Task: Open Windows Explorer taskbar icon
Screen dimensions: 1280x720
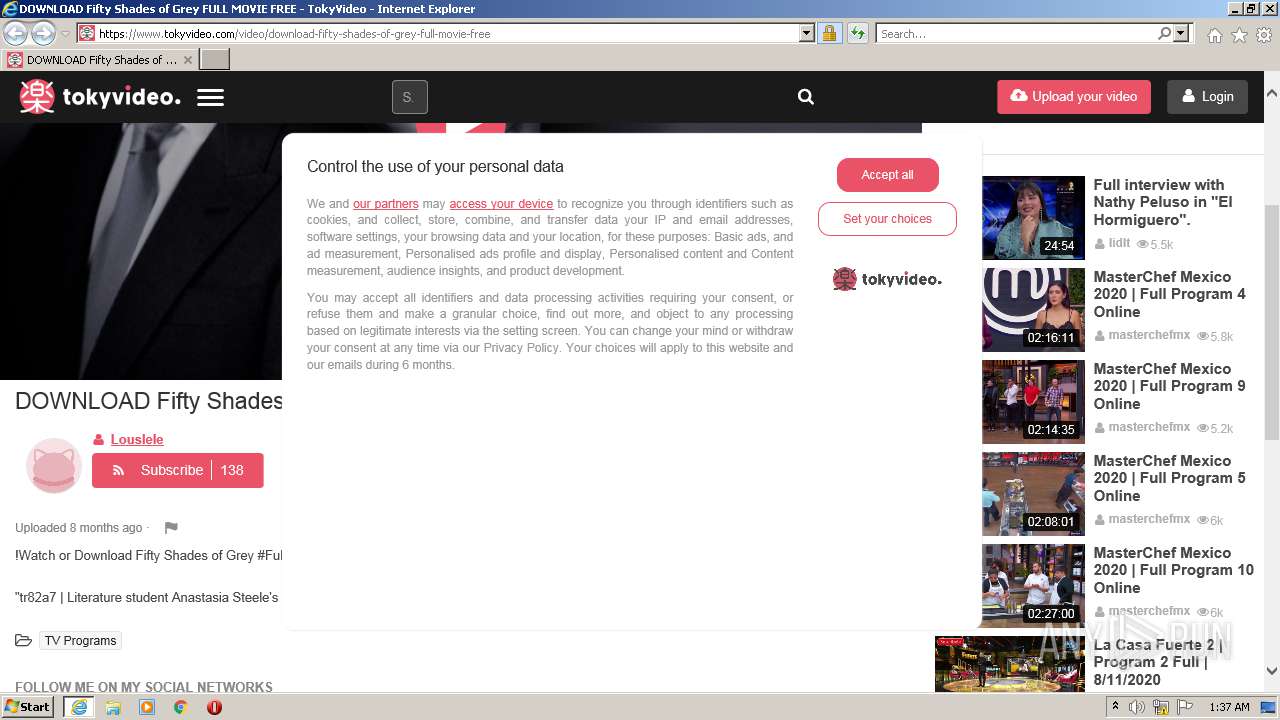Action: [113, 707]
